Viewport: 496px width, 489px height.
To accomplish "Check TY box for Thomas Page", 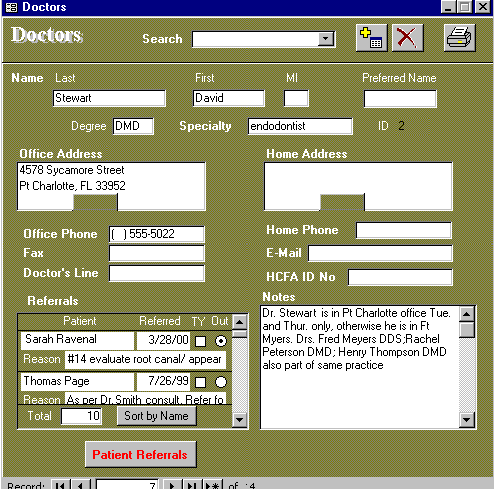I will point(200,382).
